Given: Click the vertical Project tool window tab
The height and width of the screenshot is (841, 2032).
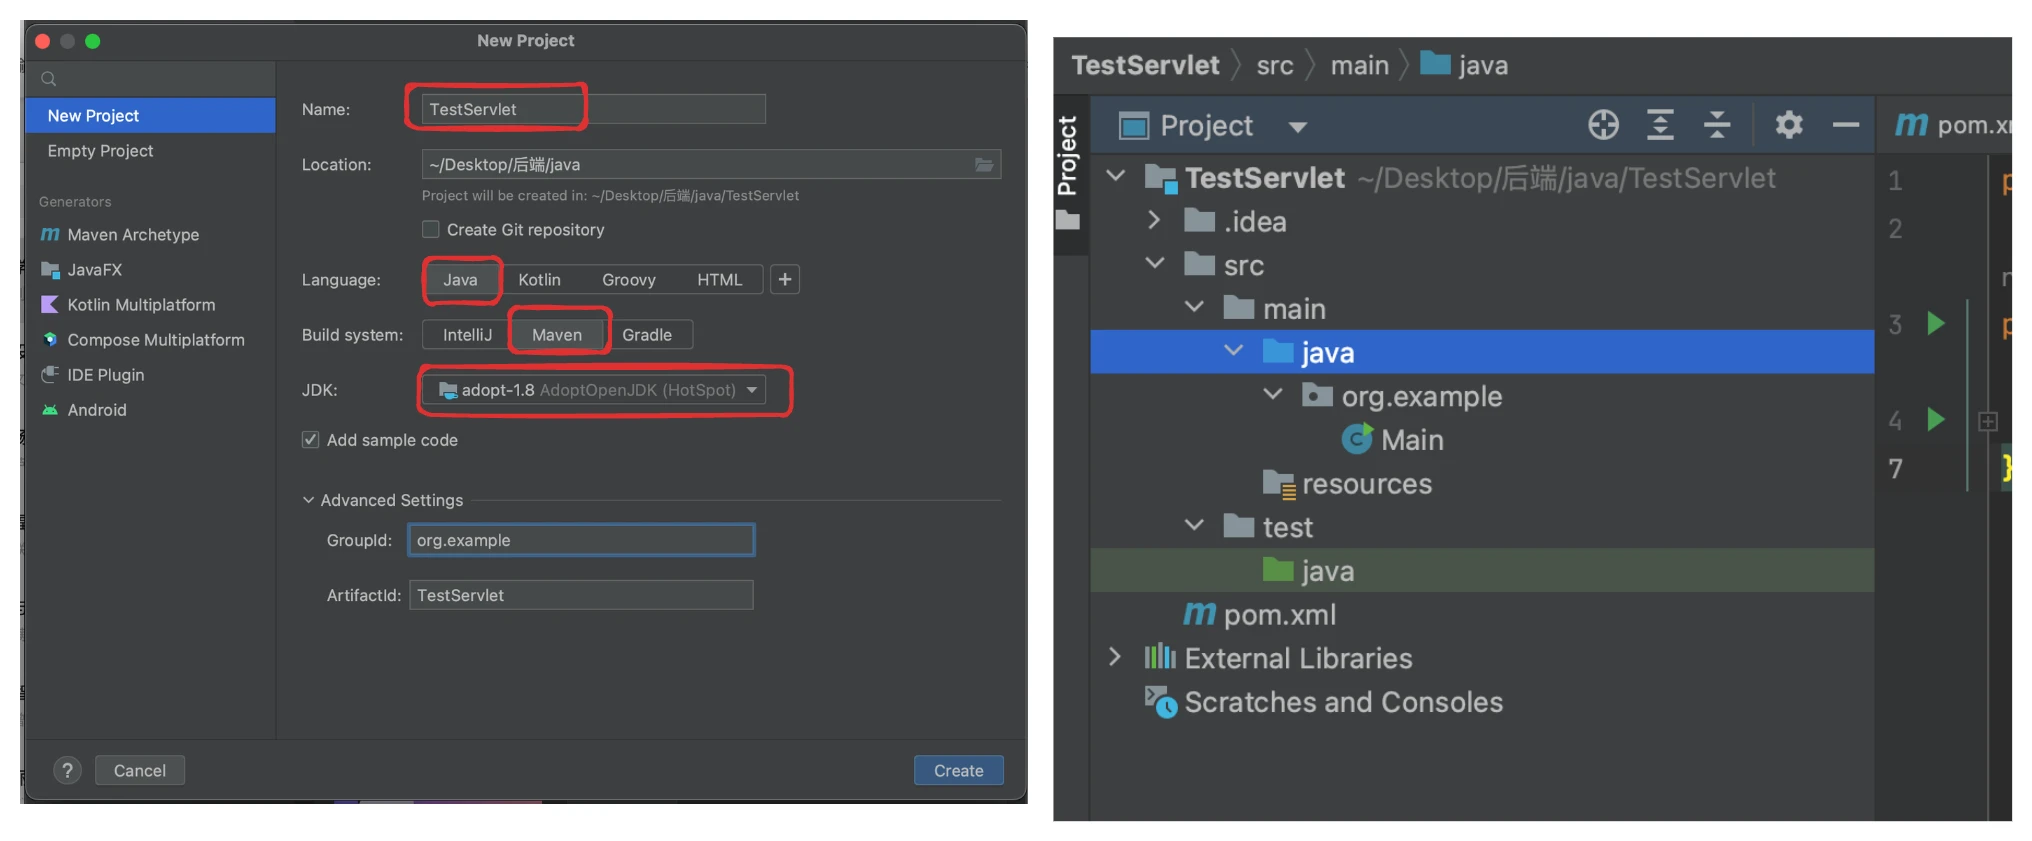Looking at the screenshot, I should point(1068,172).
